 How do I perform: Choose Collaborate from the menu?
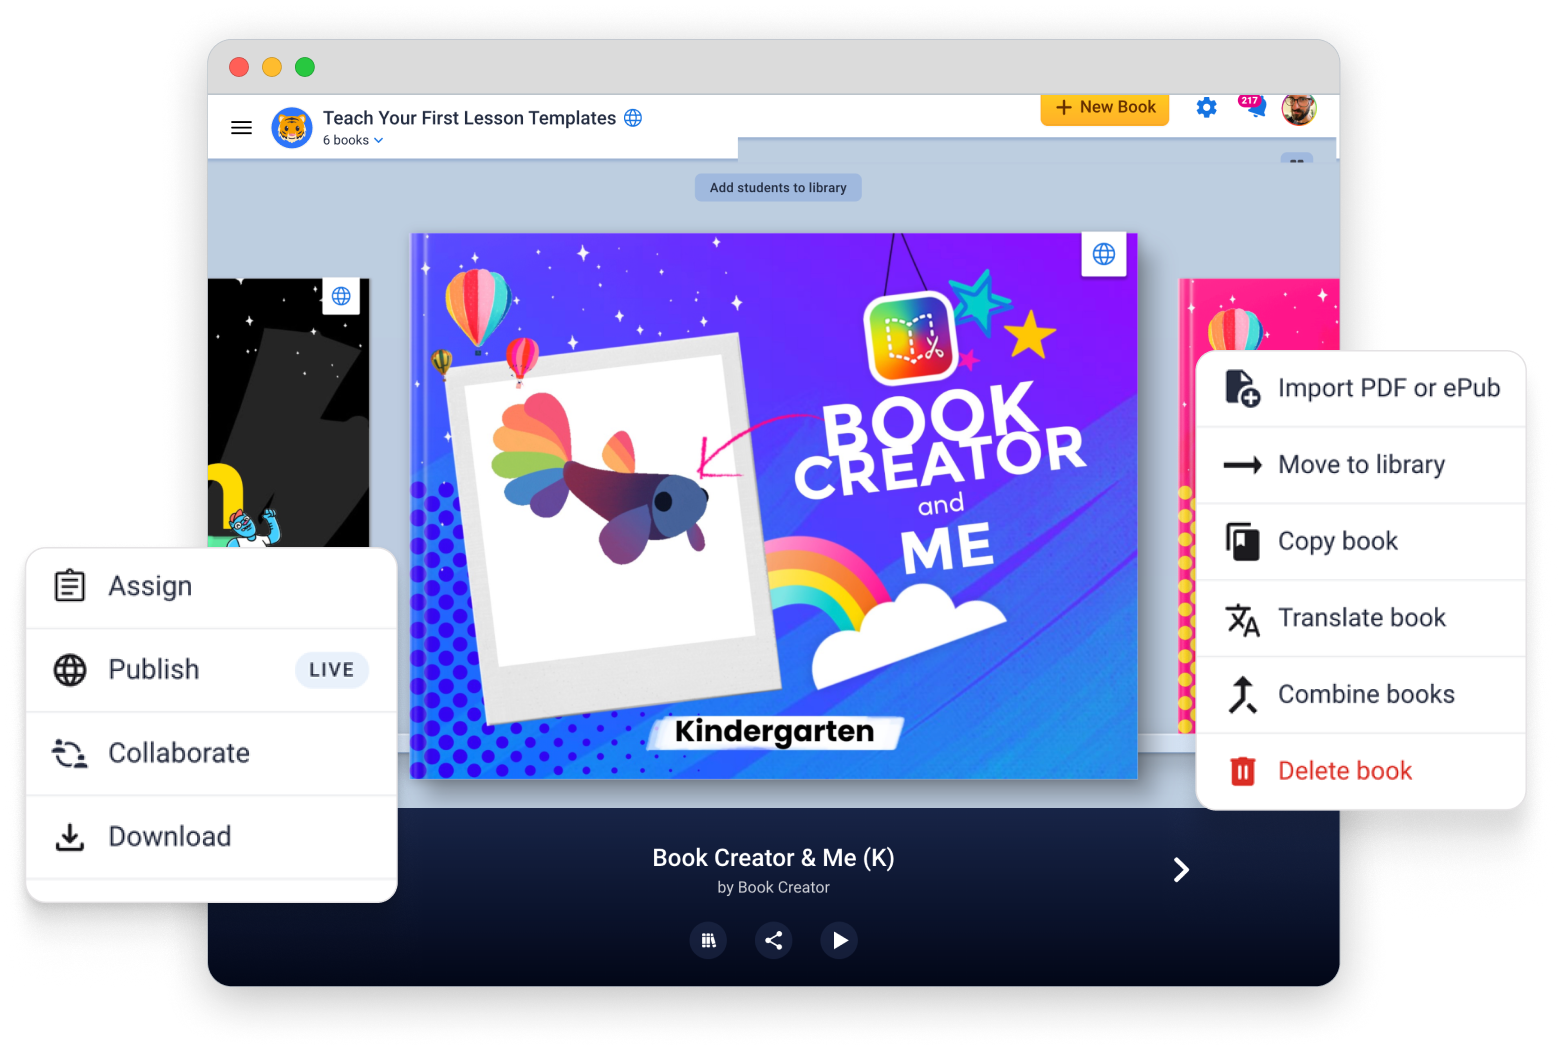point(212,754)
